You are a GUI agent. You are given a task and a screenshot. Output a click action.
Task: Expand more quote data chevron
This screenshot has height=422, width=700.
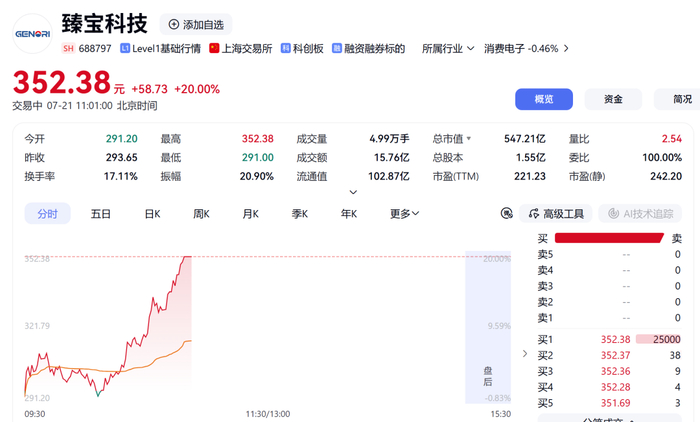click(x=353, y=192)
